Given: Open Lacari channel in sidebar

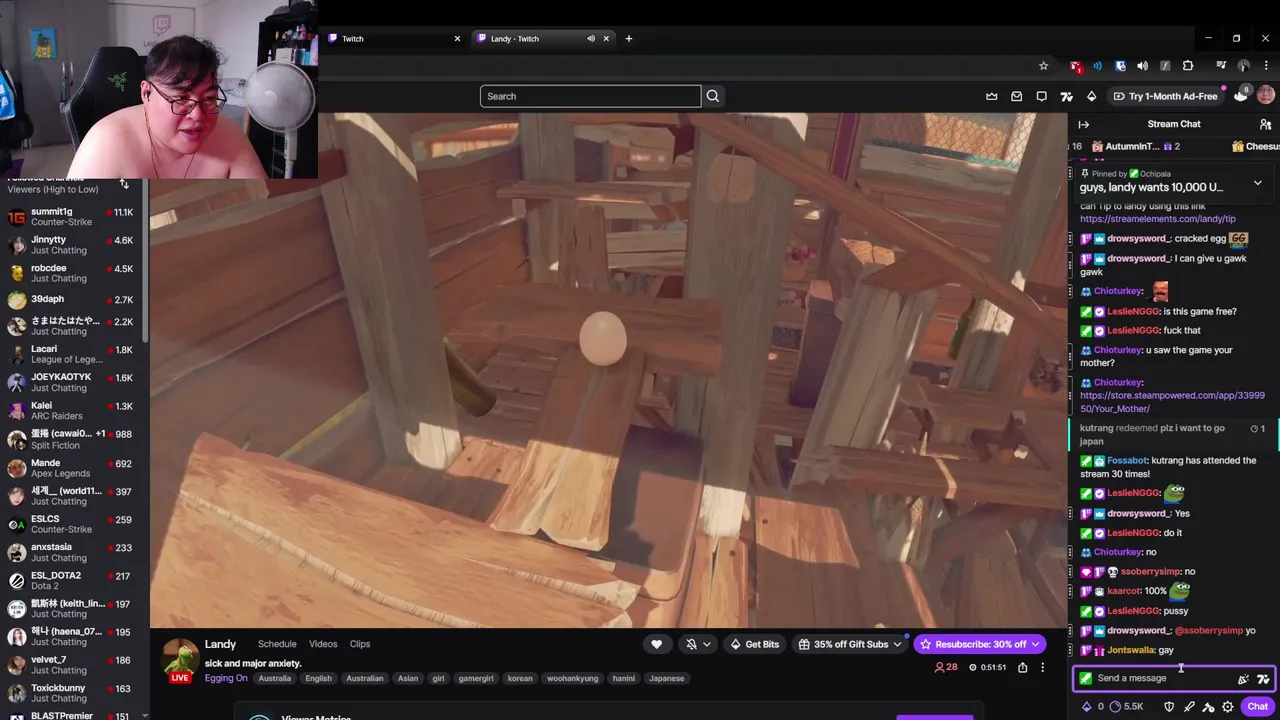Looking at the screenshot, I should (70, 354).
